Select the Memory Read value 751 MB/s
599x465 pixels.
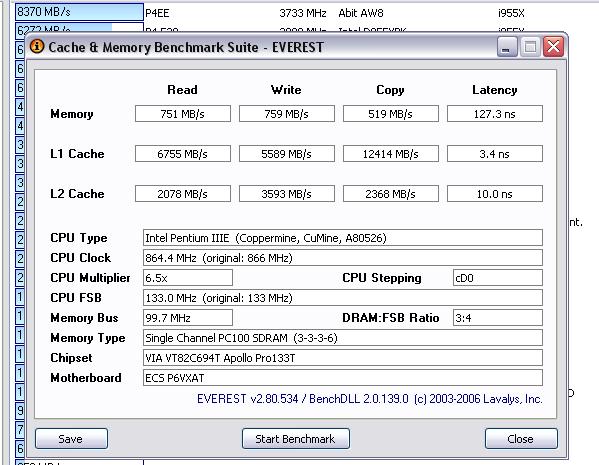pos(183,114)
